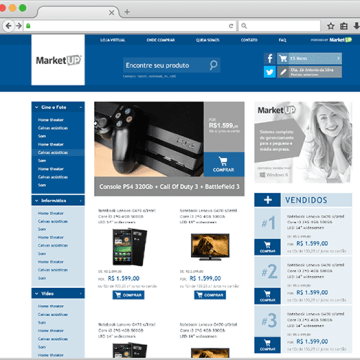Image resolution: width=360 pixels, height=360 pixels.
Task: Close the current browser tab
Action: coord(111,12)
